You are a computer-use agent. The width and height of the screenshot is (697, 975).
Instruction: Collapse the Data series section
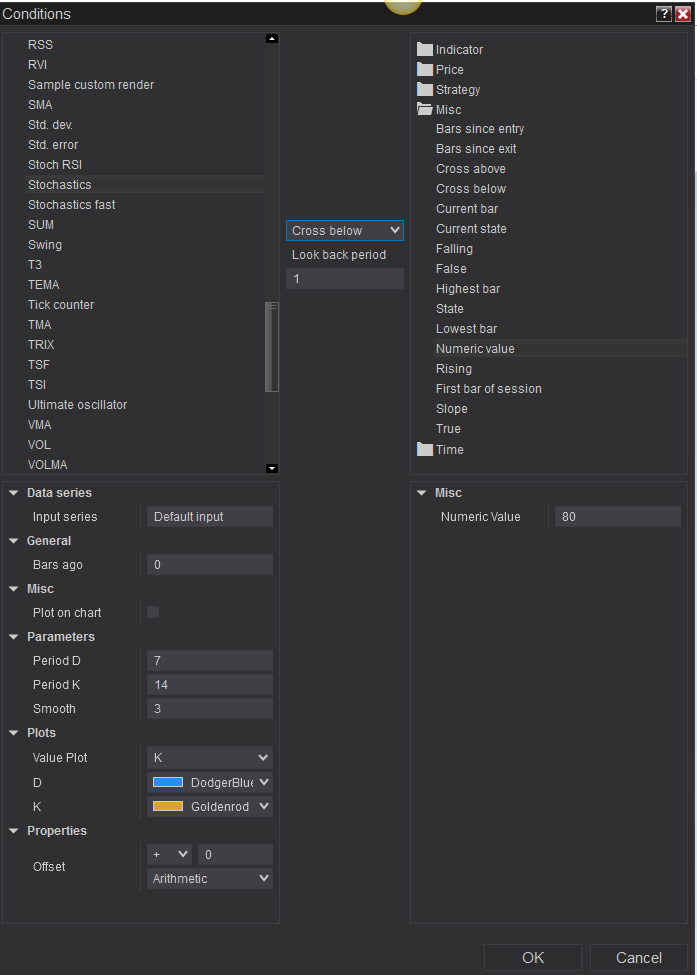tap(15, 493)
